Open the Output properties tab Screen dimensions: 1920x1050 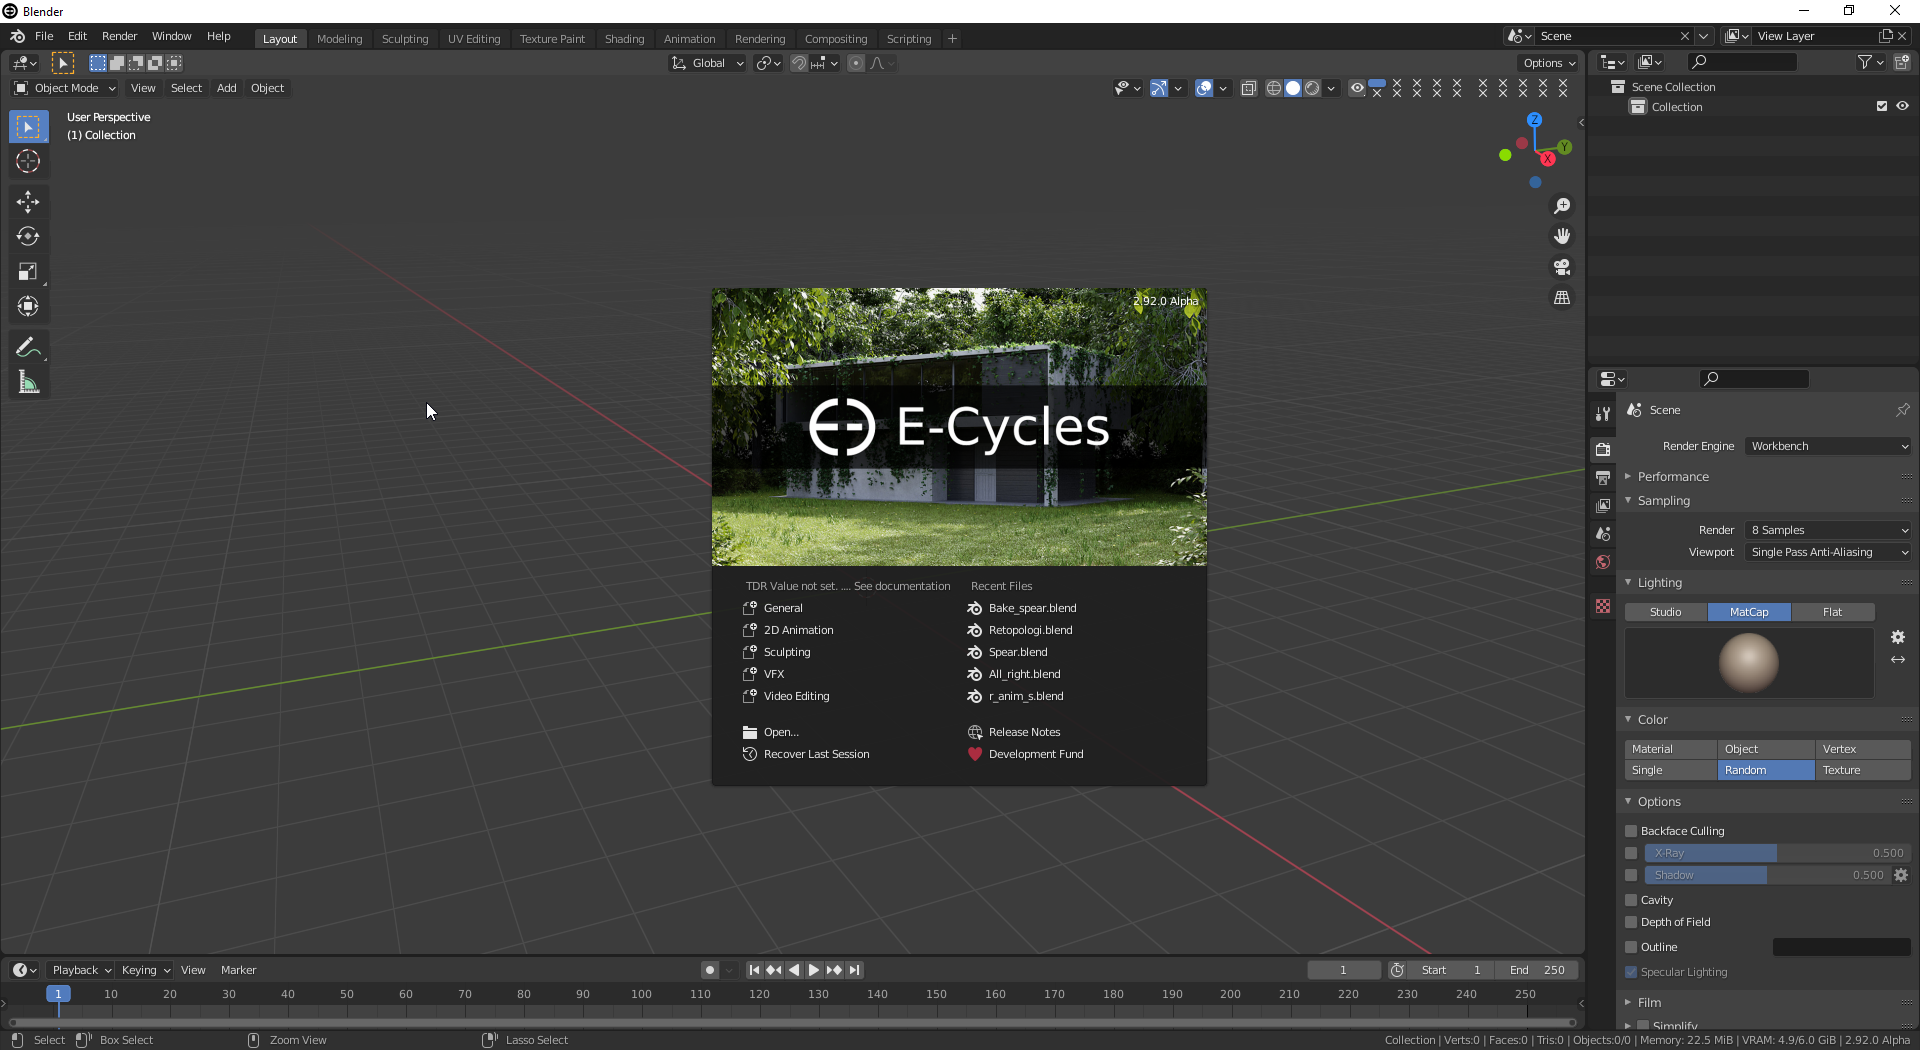click(1603, 477)
